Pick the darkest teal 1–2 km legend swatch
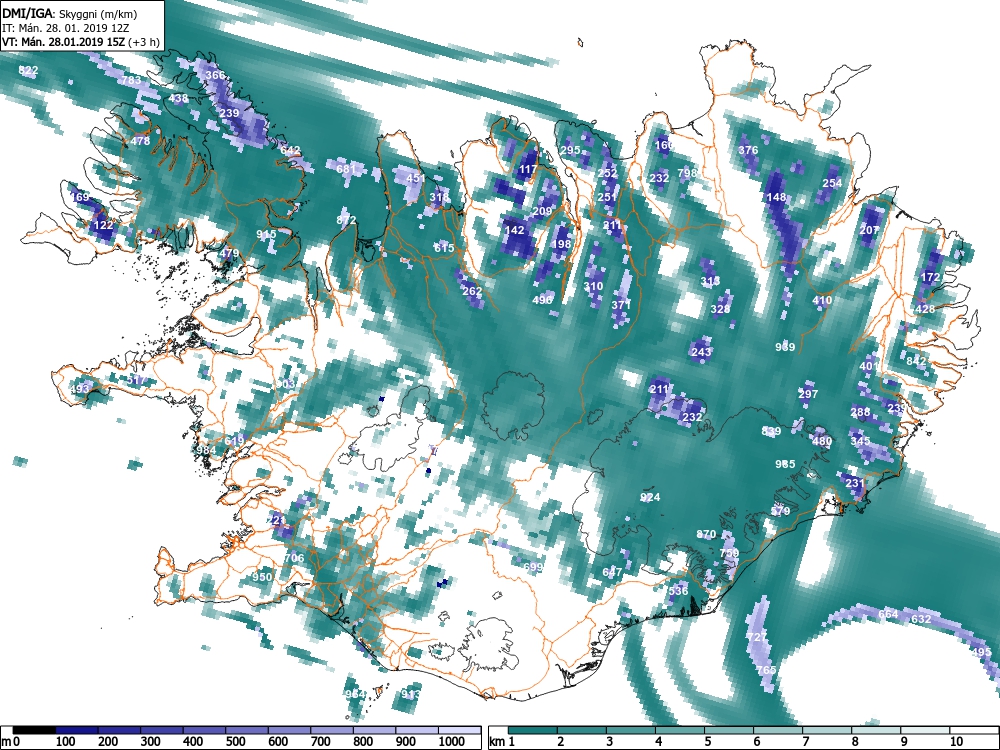 tap(533, 730)
